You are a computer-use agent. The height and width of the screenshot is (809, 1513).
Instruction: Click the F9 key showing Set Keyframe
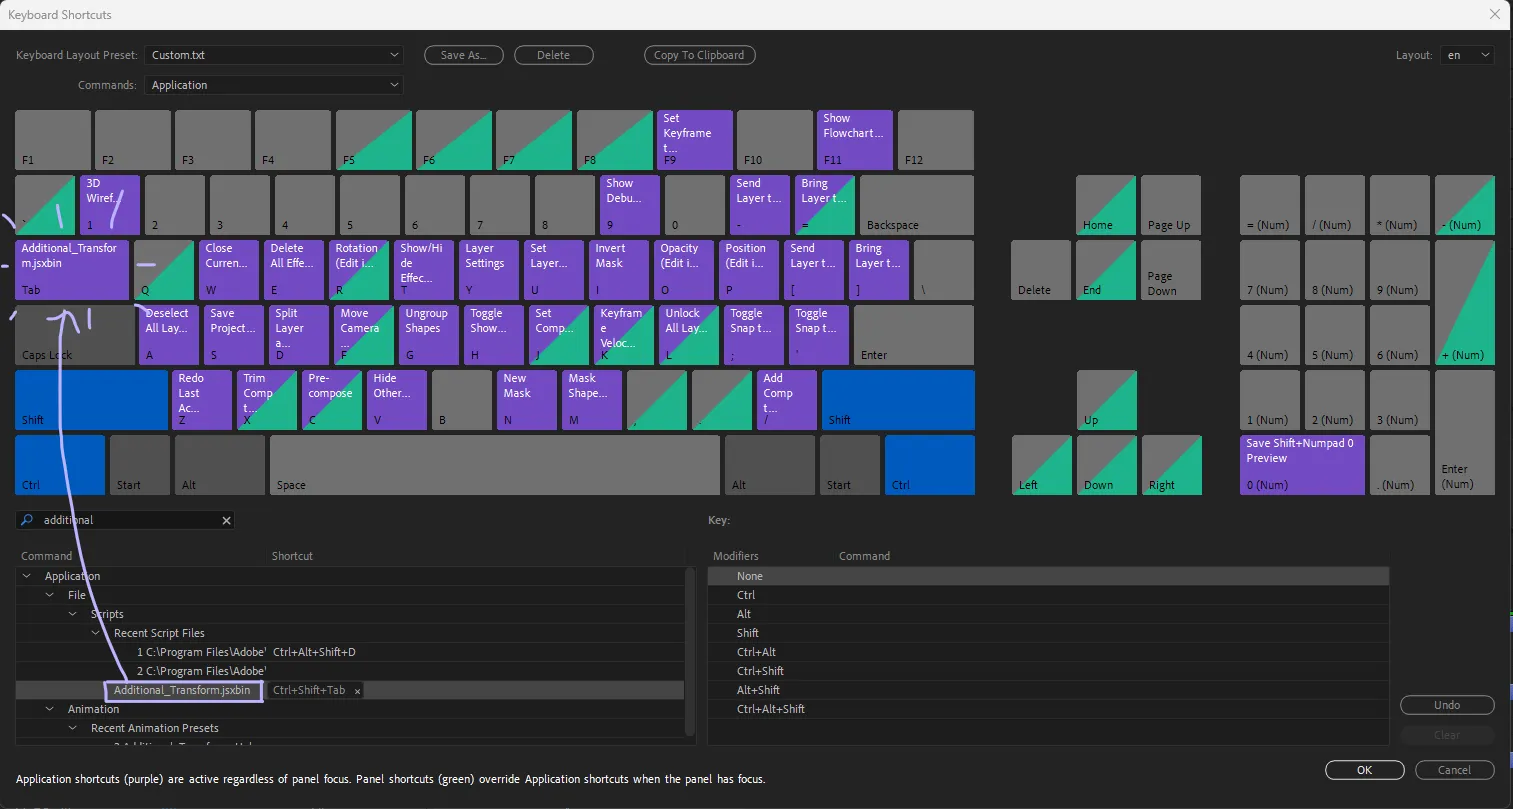tap(695, 140)
